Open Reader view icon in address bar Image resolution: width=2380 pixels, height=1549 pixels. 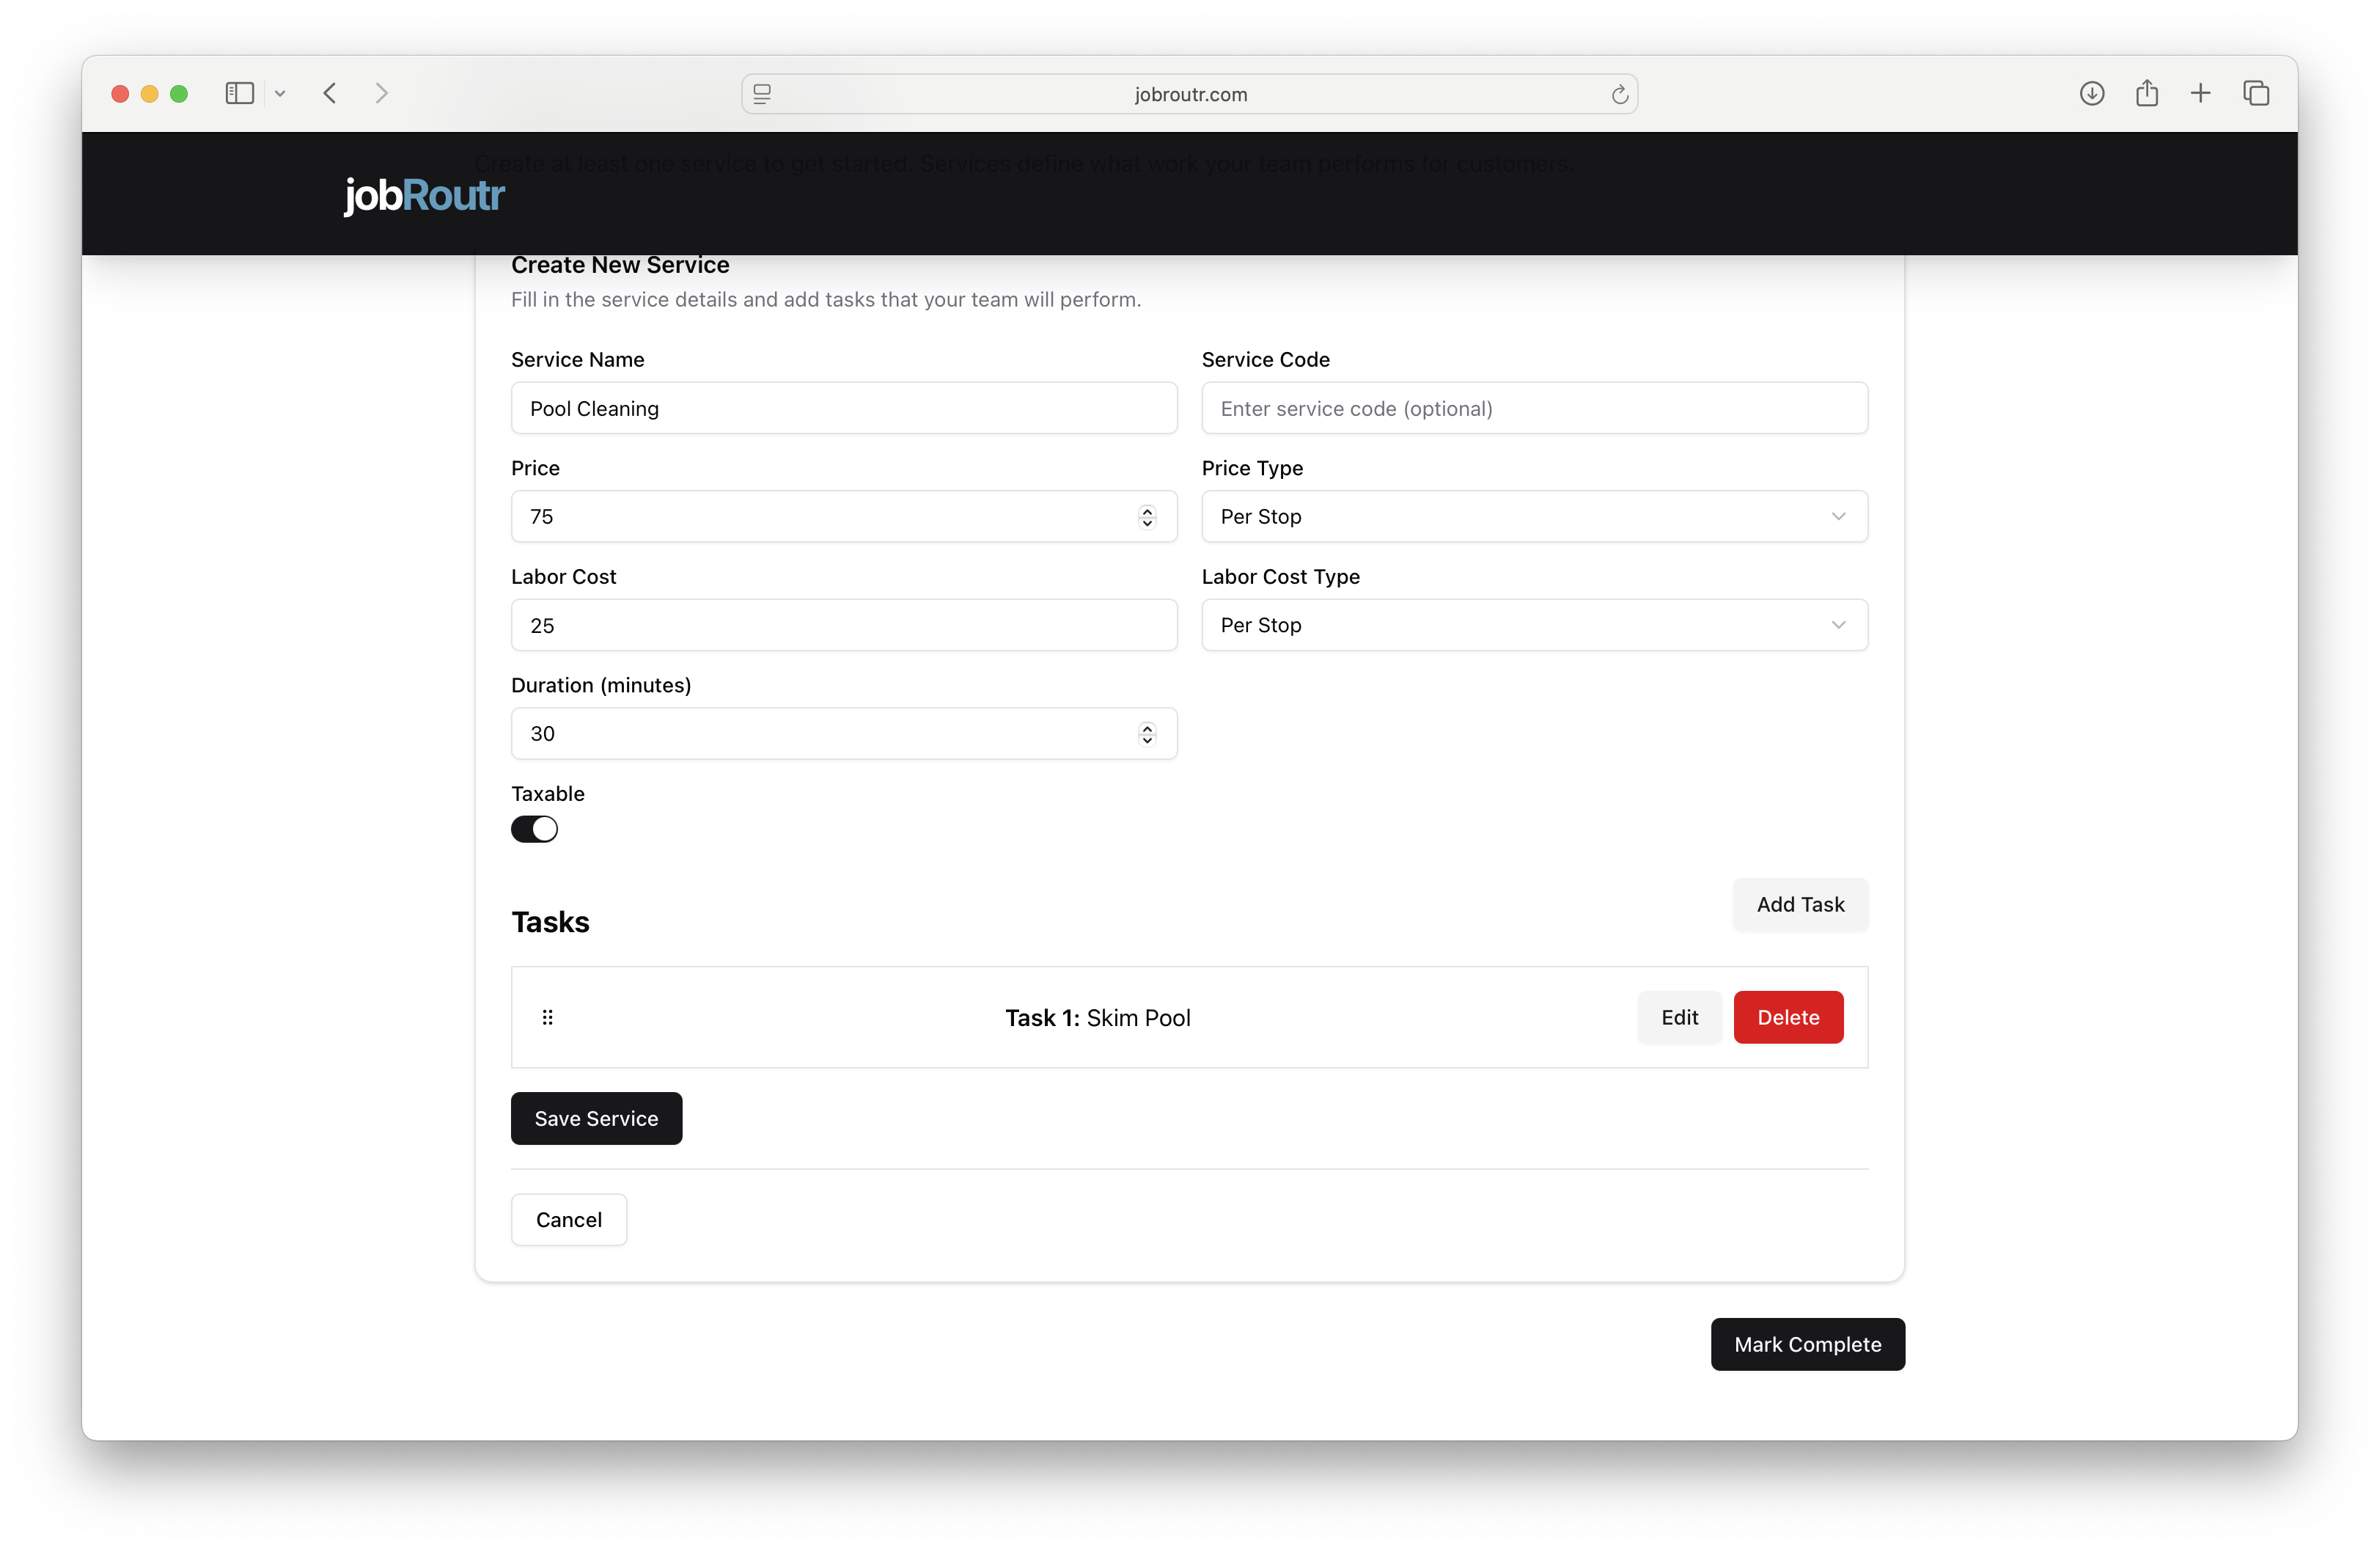click(x=762, y=94)
